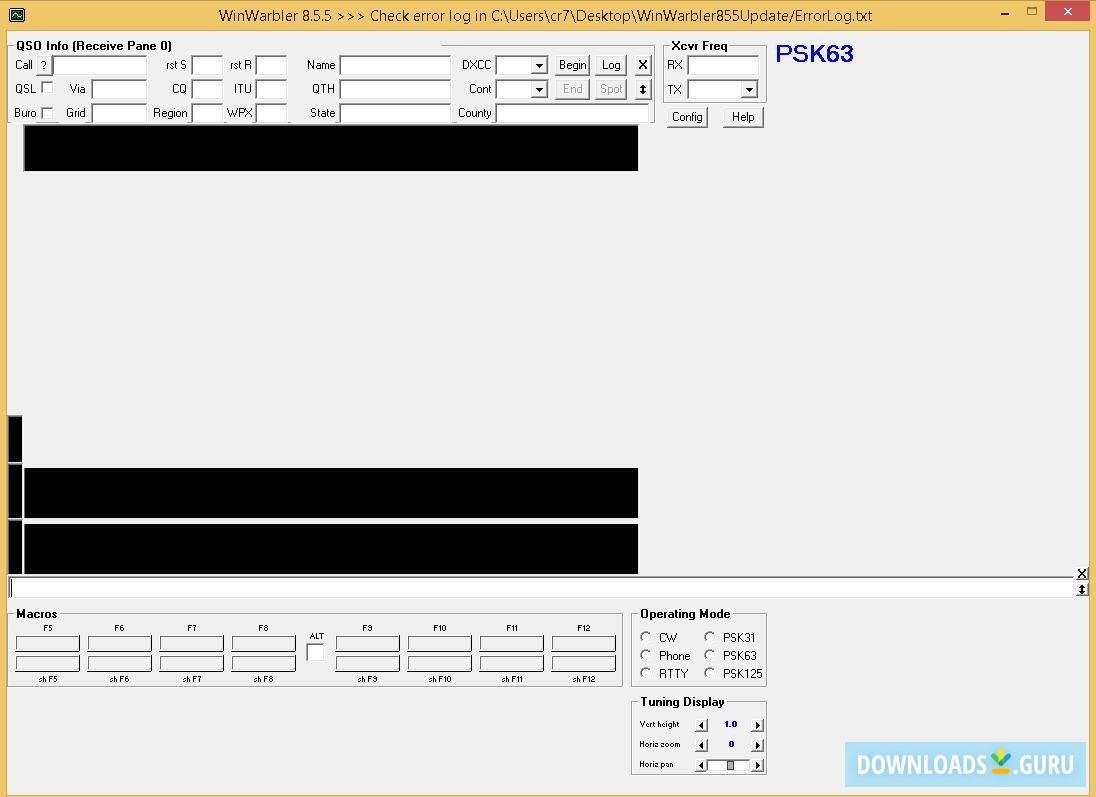This screenshot has width=1096, height=797.
Task: Click the sh F5 macro button
Action: pyautogui.click(x=48, y=663)
